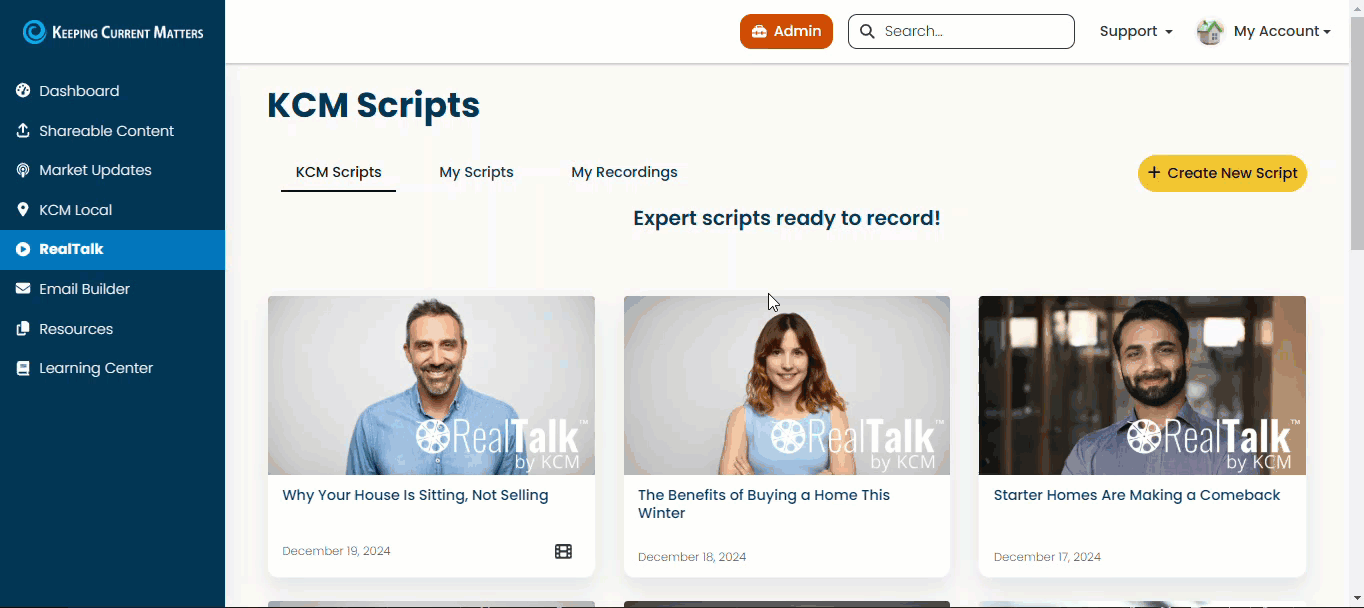
Task: Click thumbnail of Benefits of Buying This Winter
Action: (787, 385)
